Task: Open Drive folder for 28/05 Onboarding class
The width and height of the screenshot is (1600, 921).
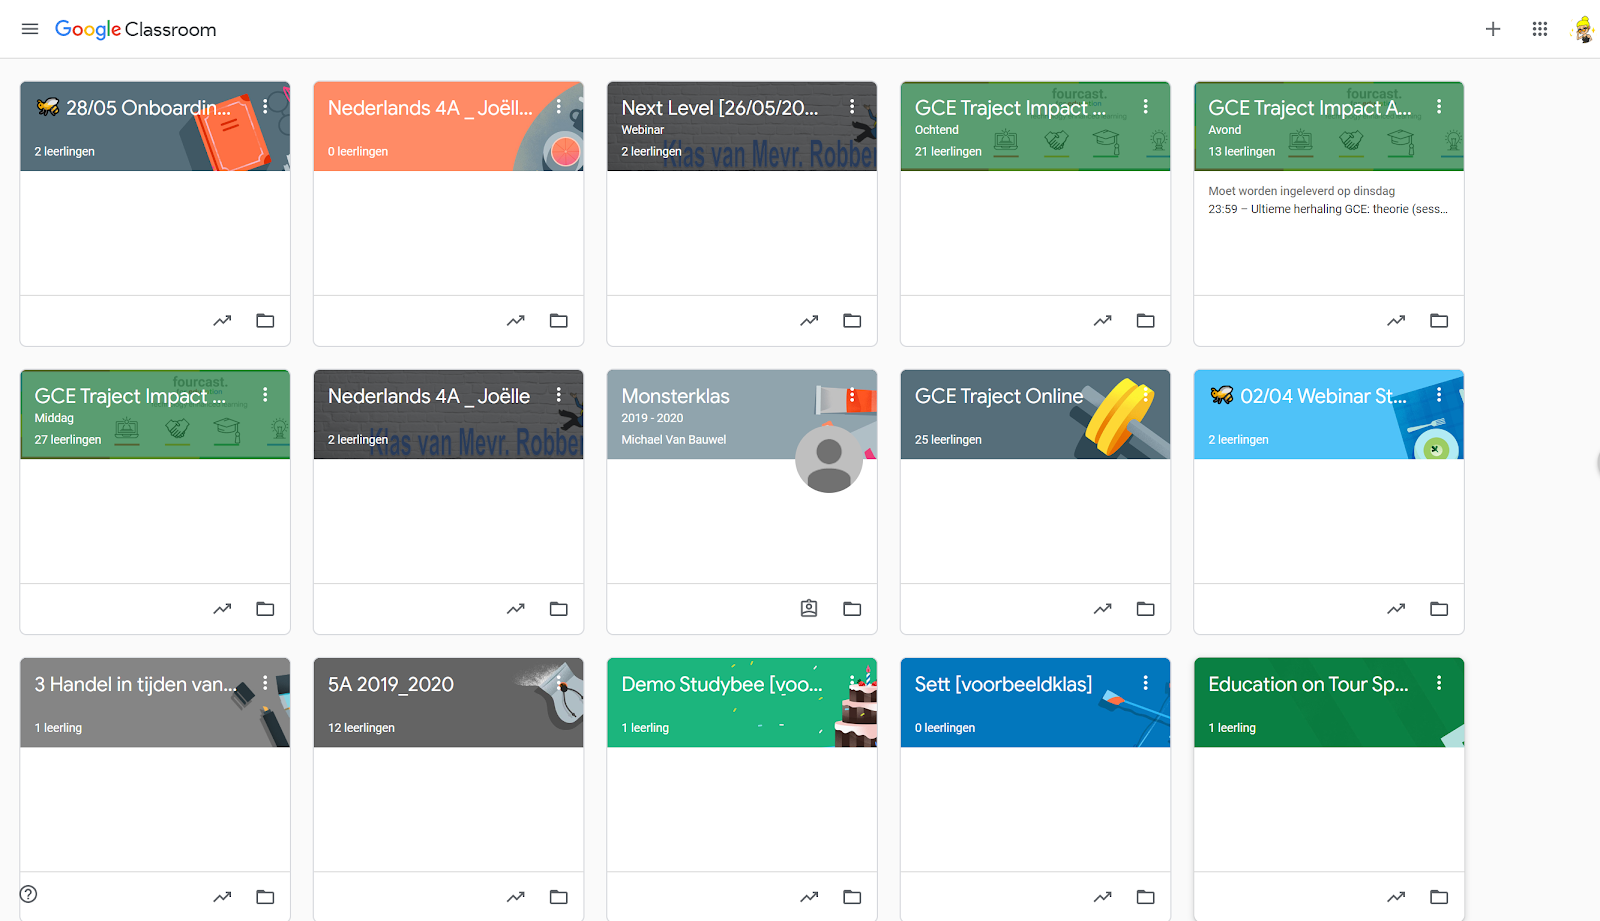Action: 265,321
